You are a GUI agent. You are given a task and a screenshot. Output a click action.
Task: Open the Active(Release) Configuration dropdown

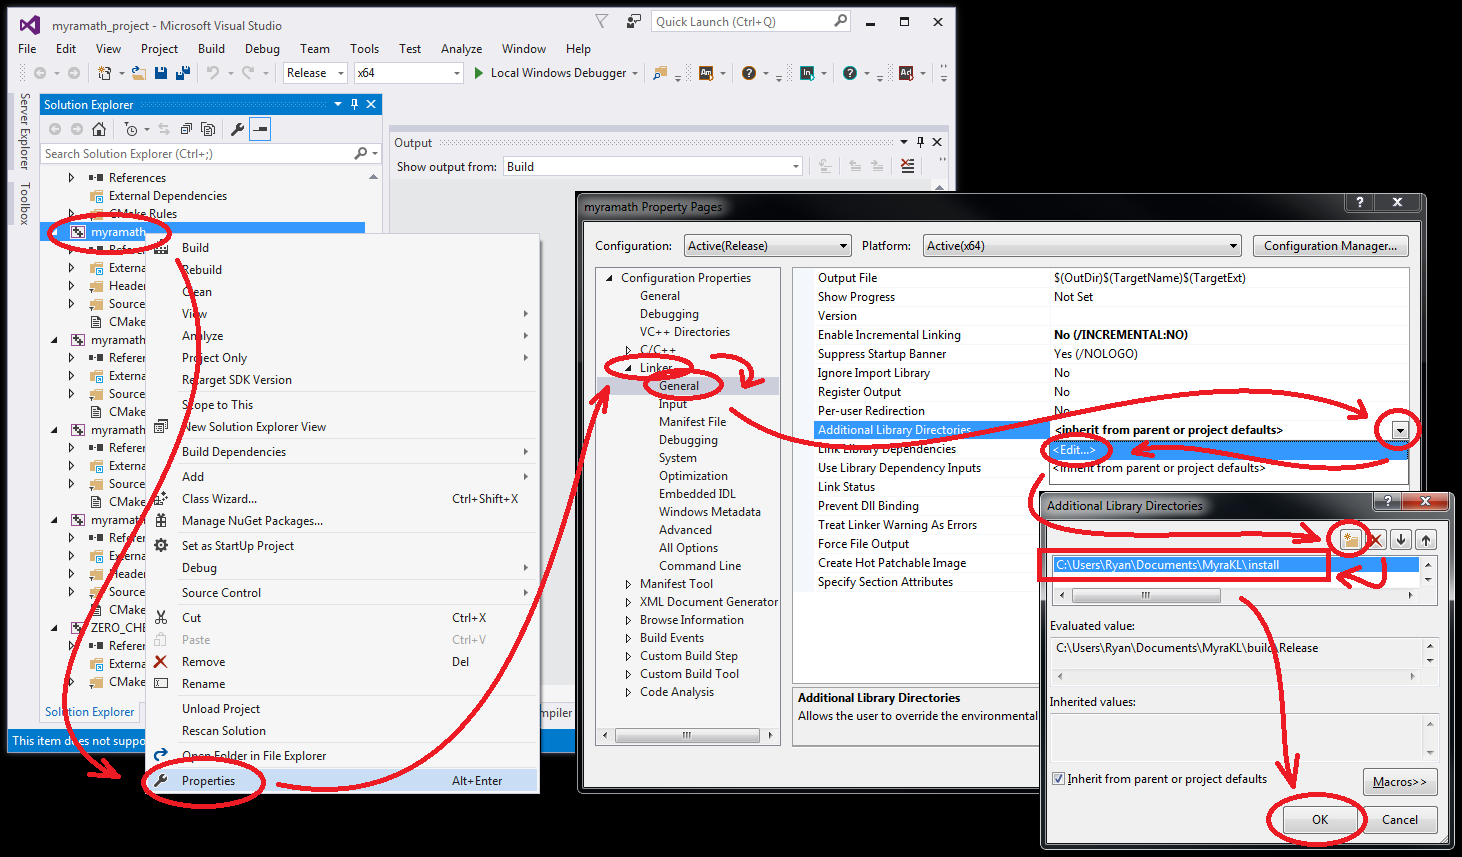(843, 246)
